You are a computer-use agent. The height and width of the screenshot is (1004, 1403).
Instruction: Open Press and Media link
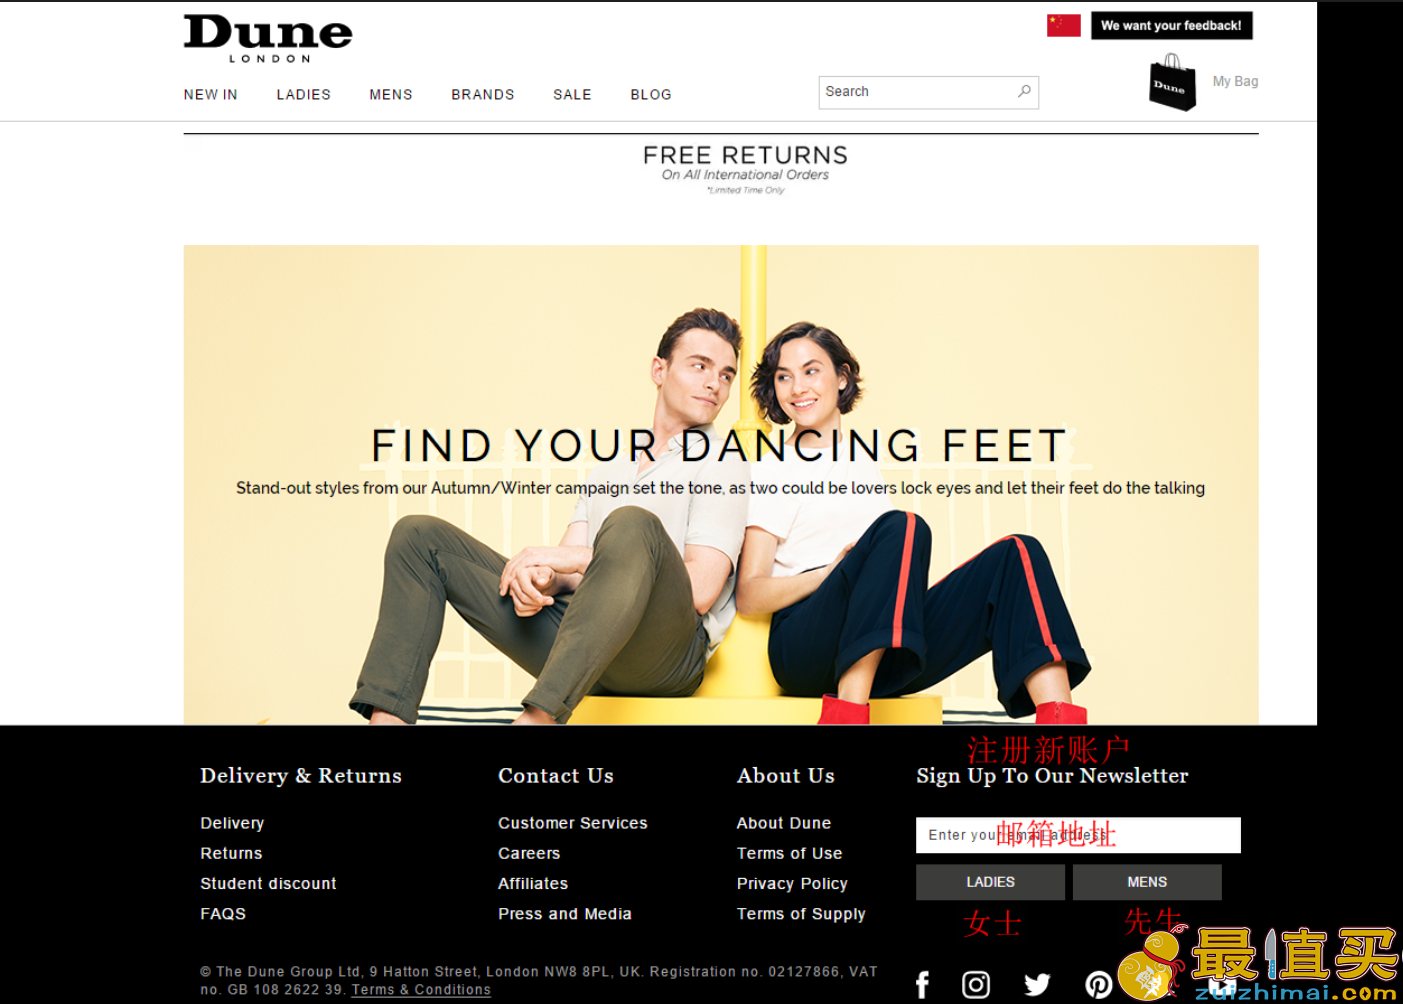click(565, 913)
